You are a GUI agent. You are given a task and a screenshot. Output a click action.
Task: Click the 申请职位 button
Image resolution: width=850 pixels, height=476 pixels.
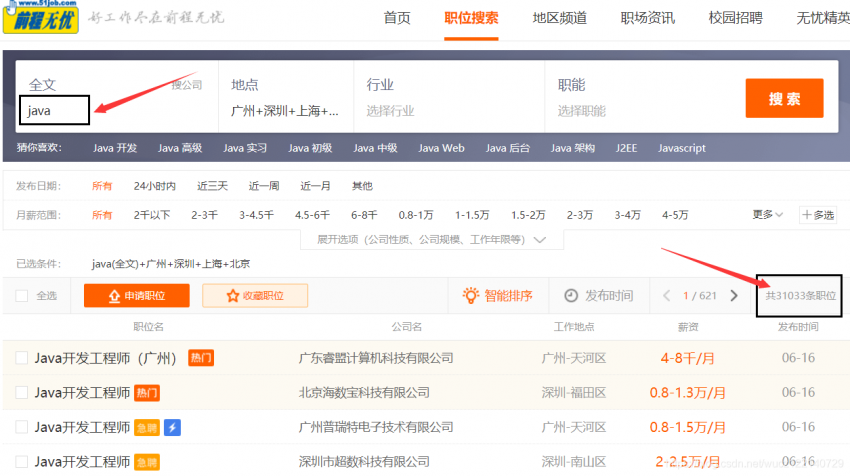point(136,296)
